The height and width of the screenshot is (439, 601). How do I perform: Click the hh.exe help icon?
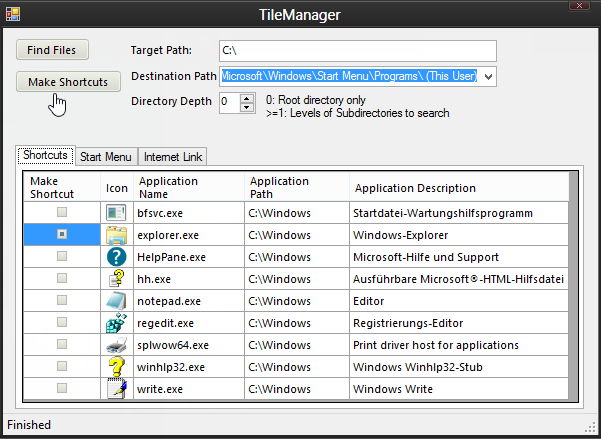point(117,279)
